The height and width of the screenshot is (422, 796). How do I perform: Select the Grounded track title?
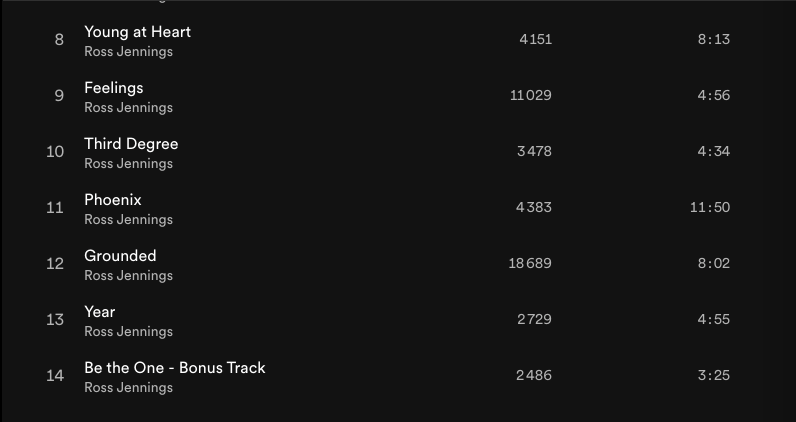(120, 256)
